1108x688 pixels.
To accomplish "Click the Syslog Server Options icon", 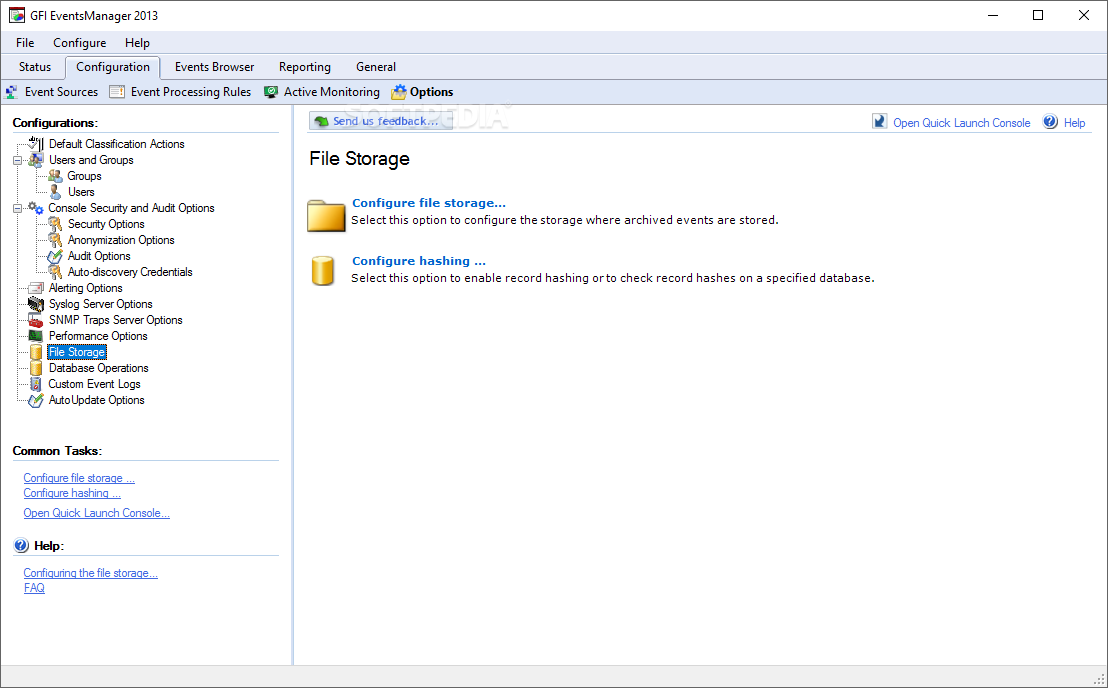I will coord(35,304).
